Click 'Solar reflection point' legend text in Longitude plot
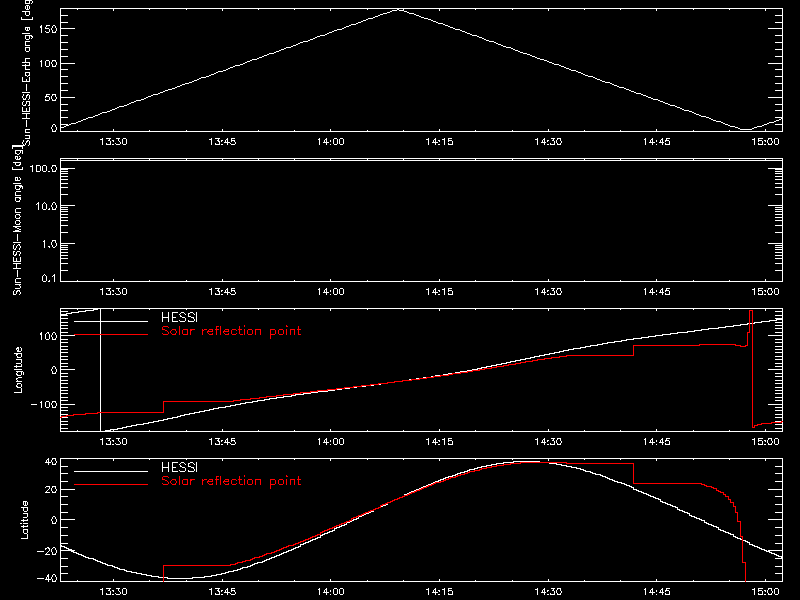The height and width of the screenshot is (600, 800). click(231, 331)
